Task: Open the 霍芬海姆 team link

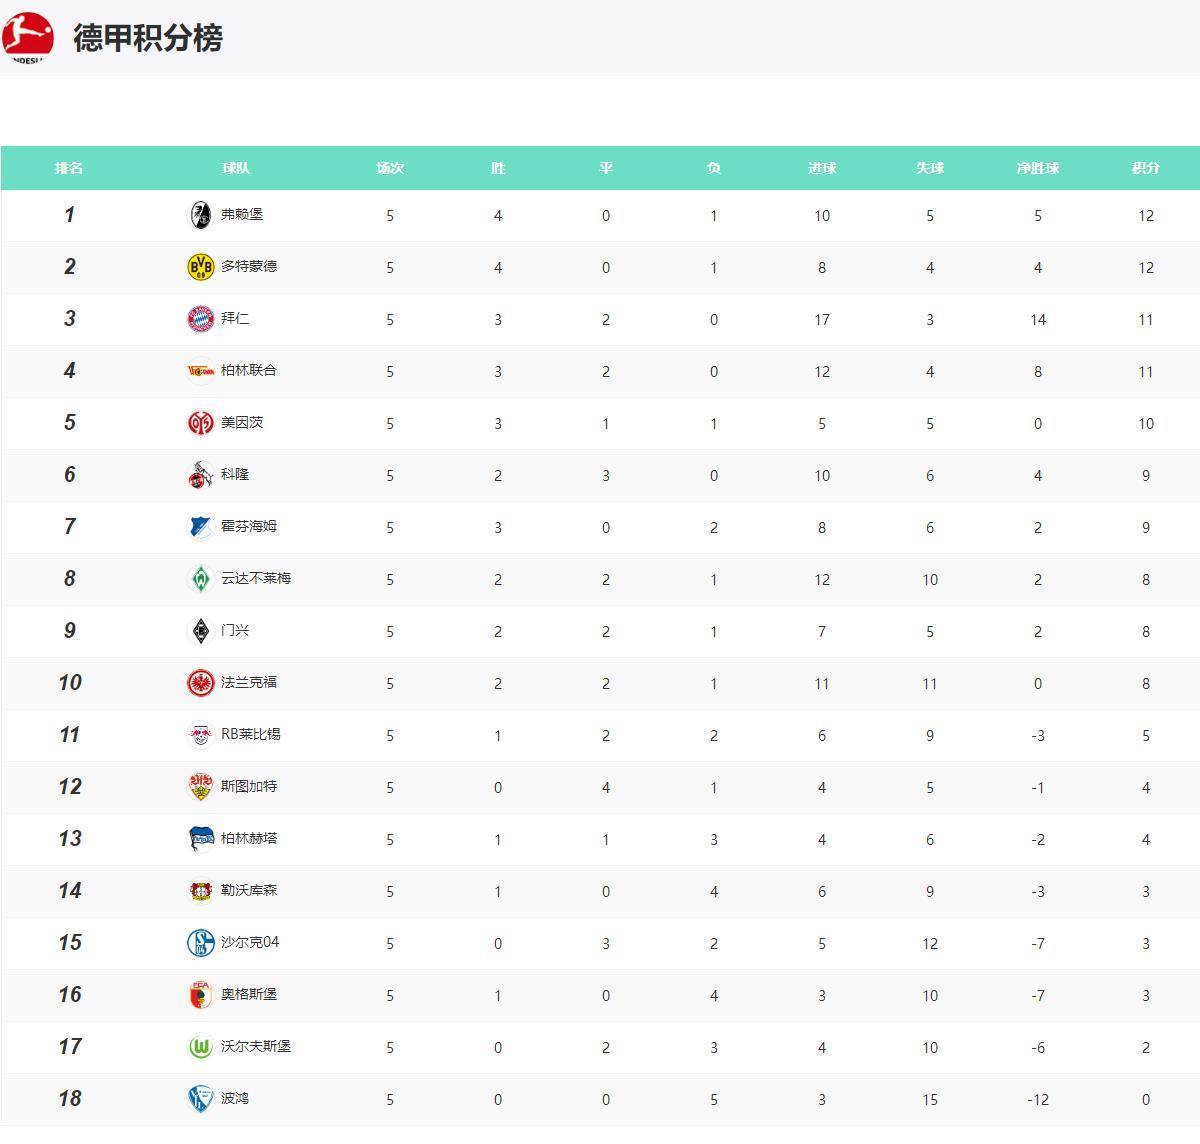Action: (249, 526)
